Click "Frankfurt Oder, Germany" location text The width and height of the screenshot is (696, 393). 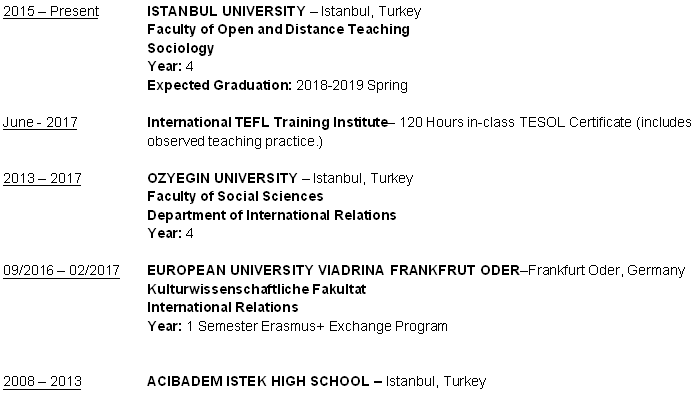(606, 270)
